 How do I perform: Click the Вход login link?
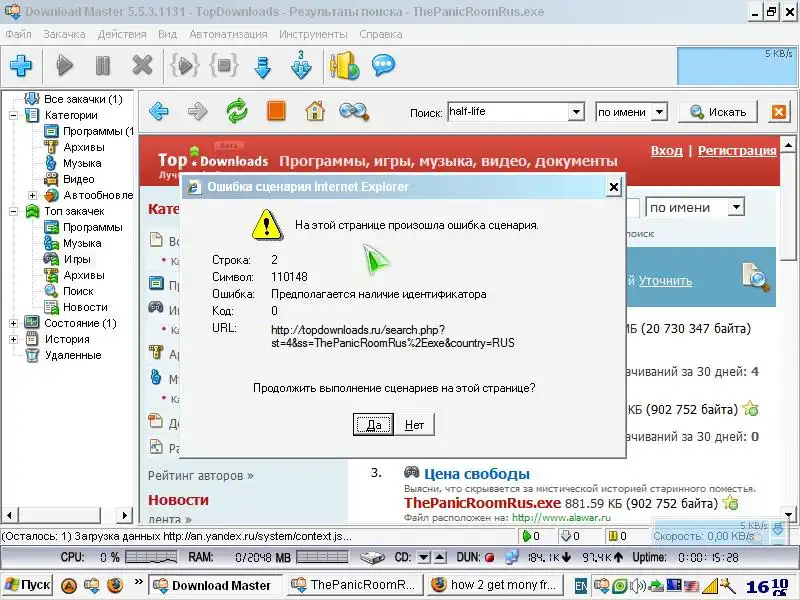coord(666,151)
